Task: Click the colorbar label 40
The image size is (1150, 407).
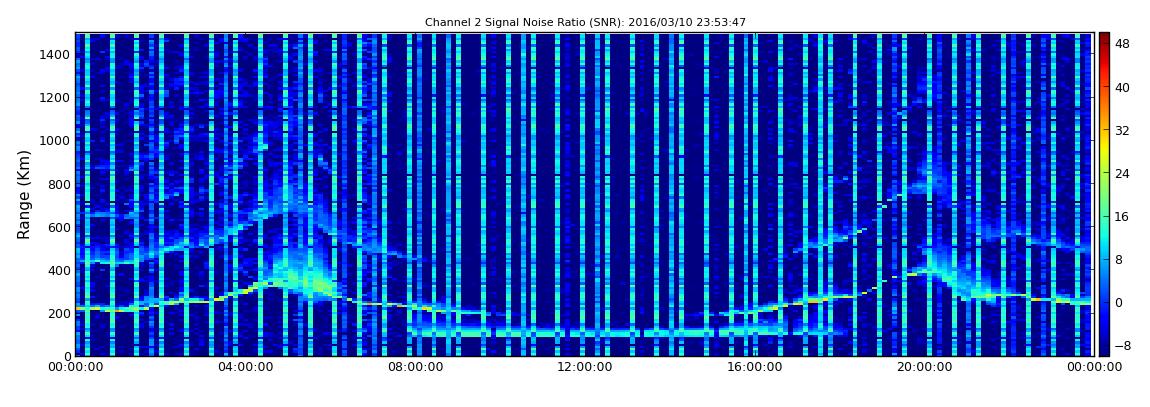Action: point(1122,87)
